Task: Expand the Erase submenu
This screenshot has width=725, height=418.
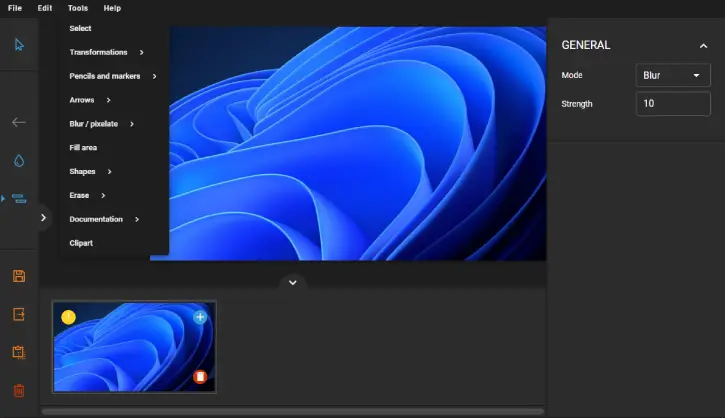Action: 87,196
